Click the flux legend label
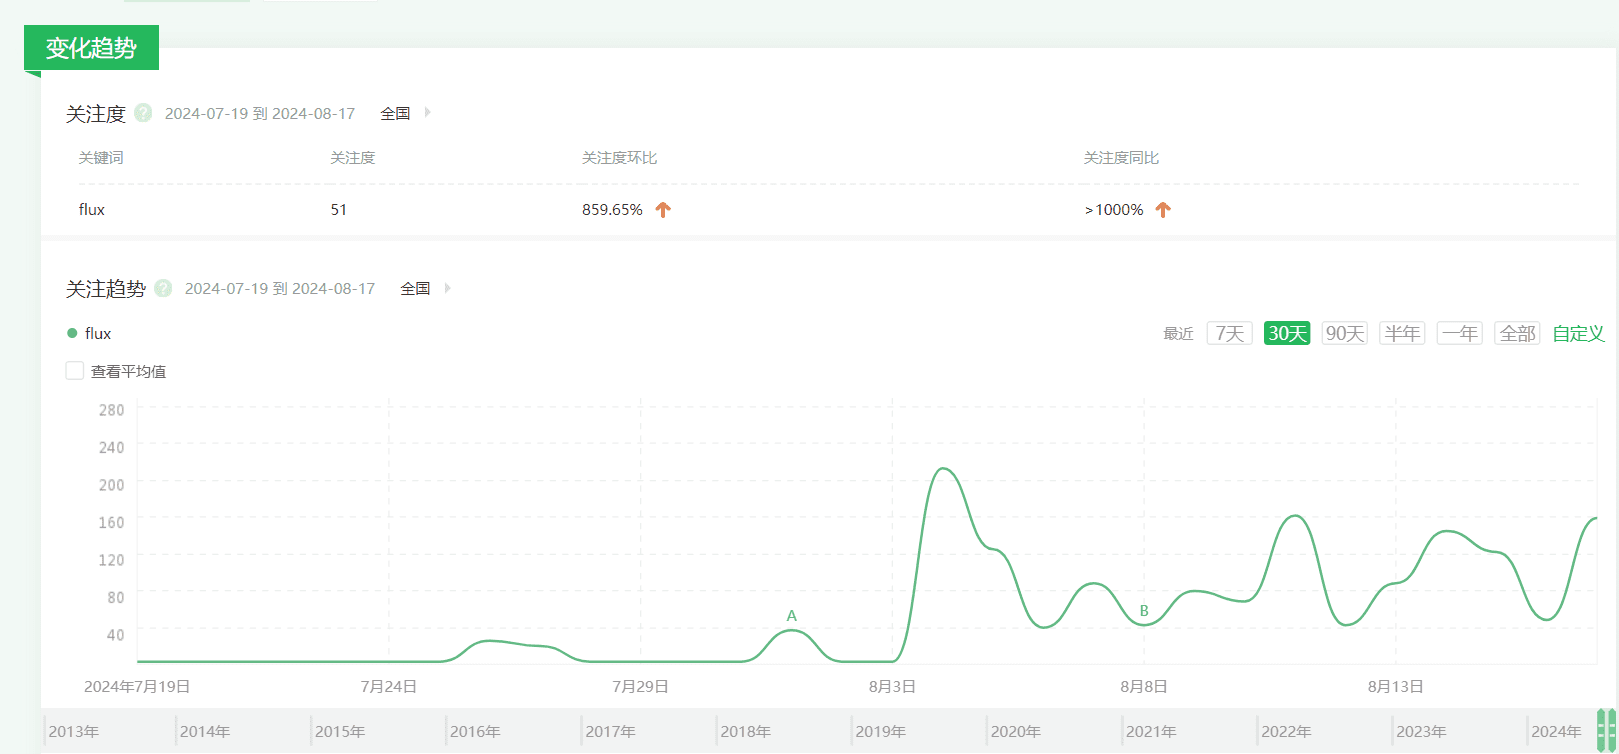 click(x=98, y=333)
